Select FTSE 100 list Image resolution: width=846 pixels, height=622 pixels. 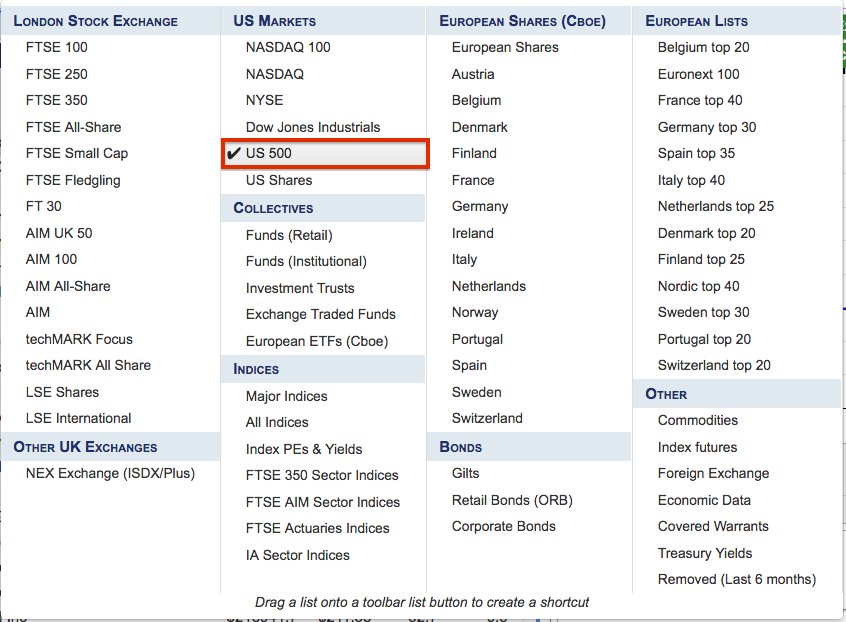(57, 47)
